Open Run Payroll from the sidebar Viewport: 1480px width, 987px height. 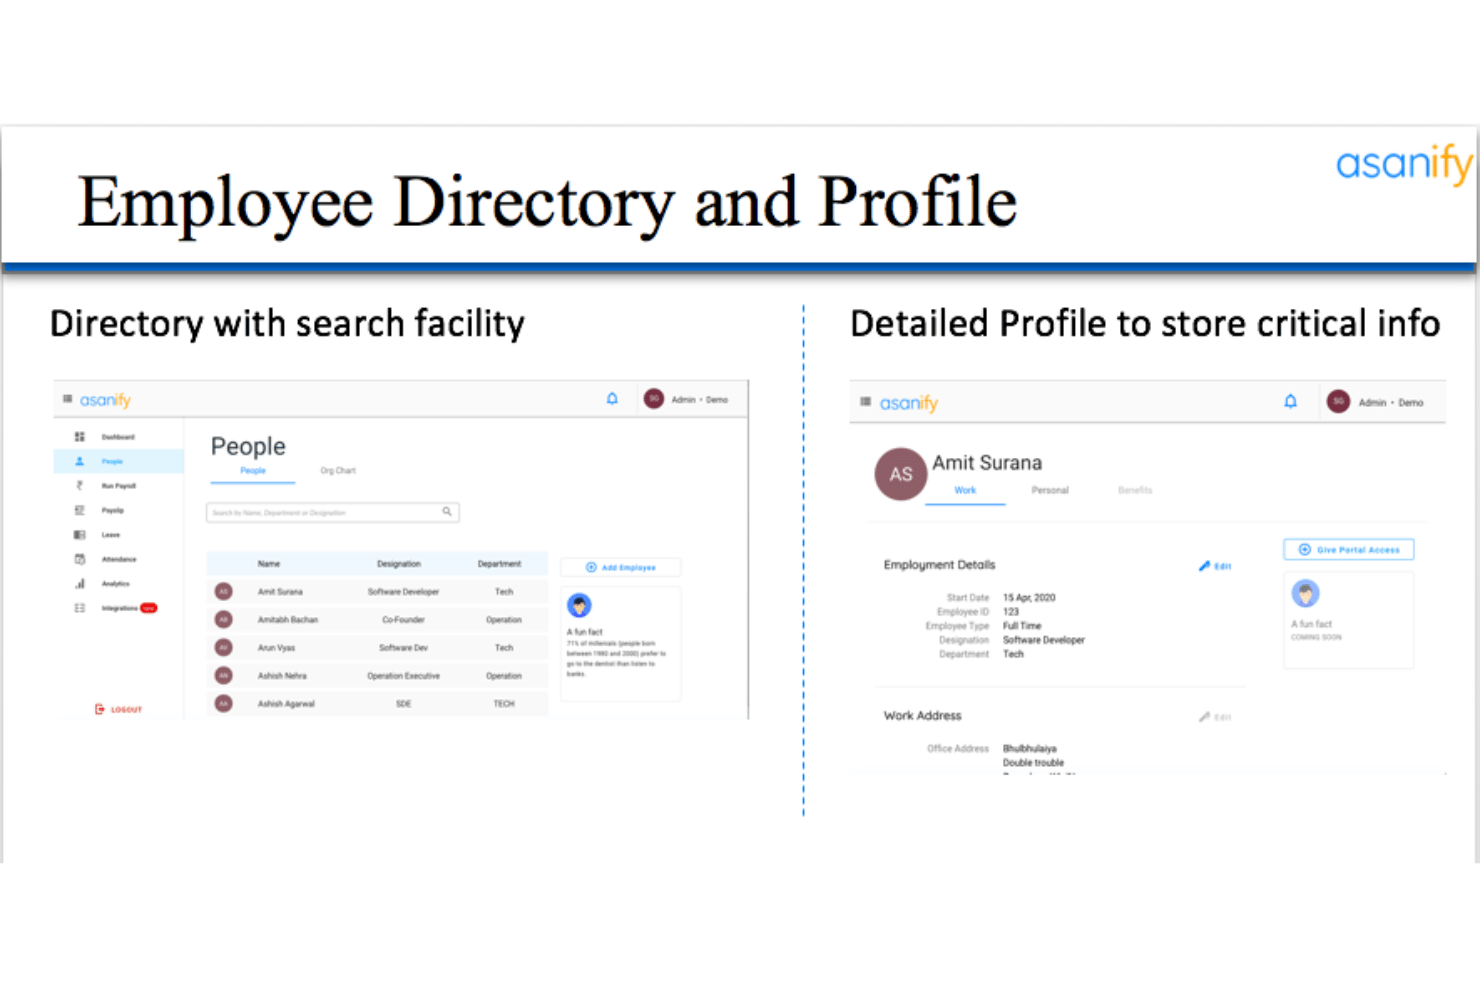[118, 486]
